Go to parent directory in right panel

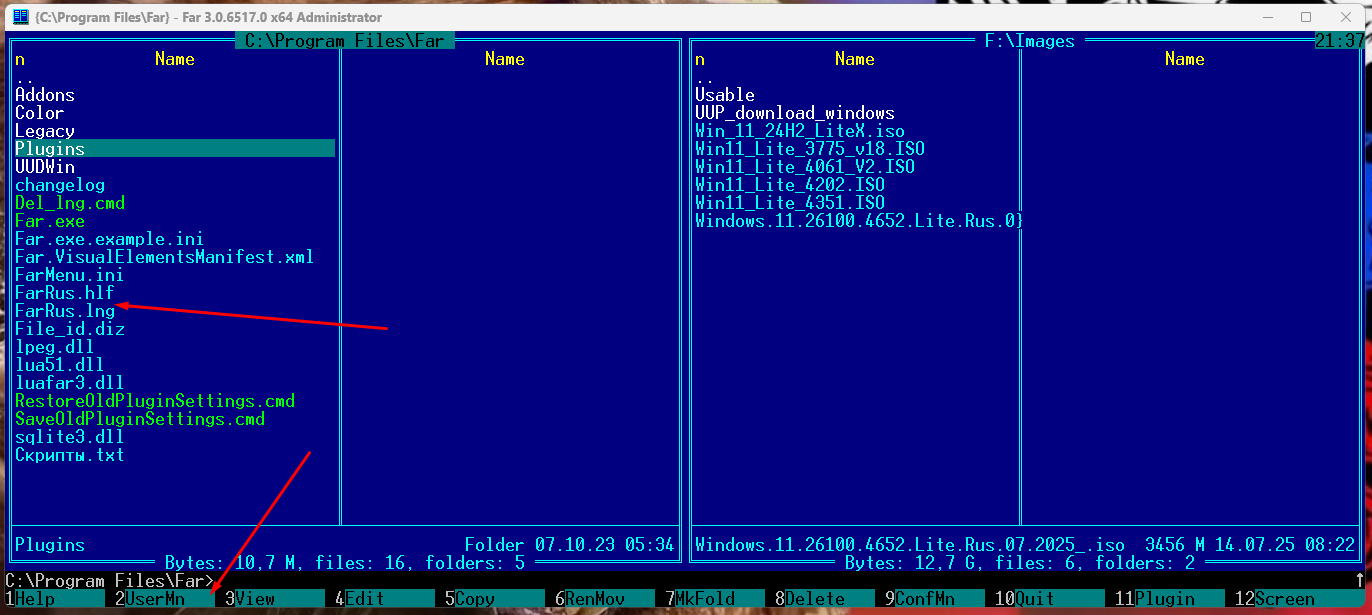(x=705, y=77)
